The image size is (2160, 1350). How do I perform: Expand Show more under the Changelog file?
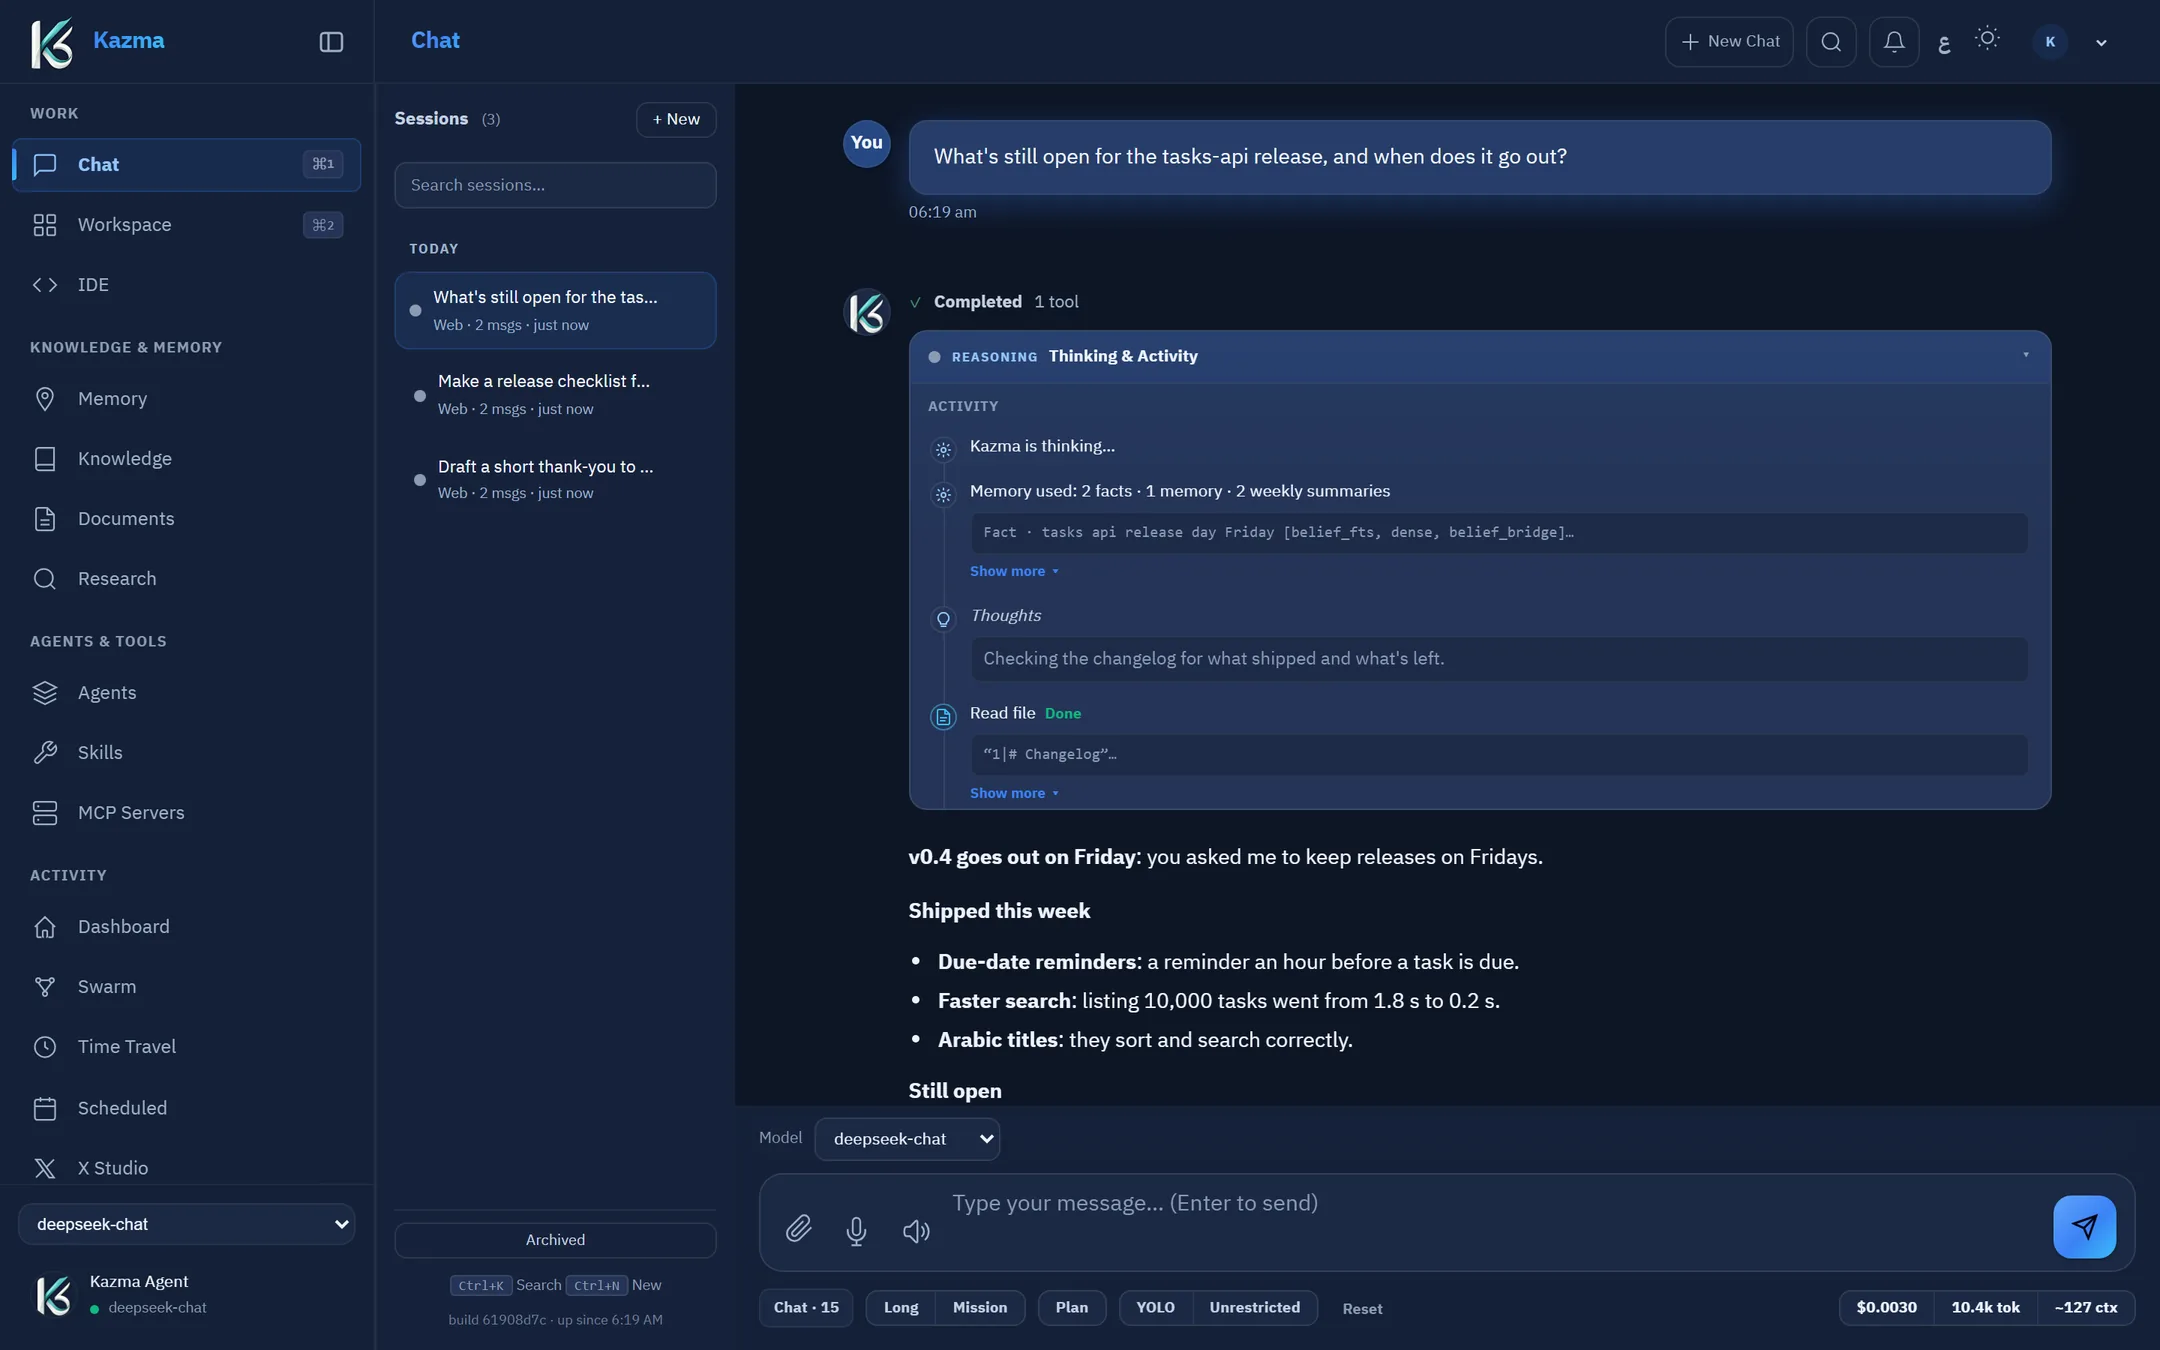[1013, 793]
